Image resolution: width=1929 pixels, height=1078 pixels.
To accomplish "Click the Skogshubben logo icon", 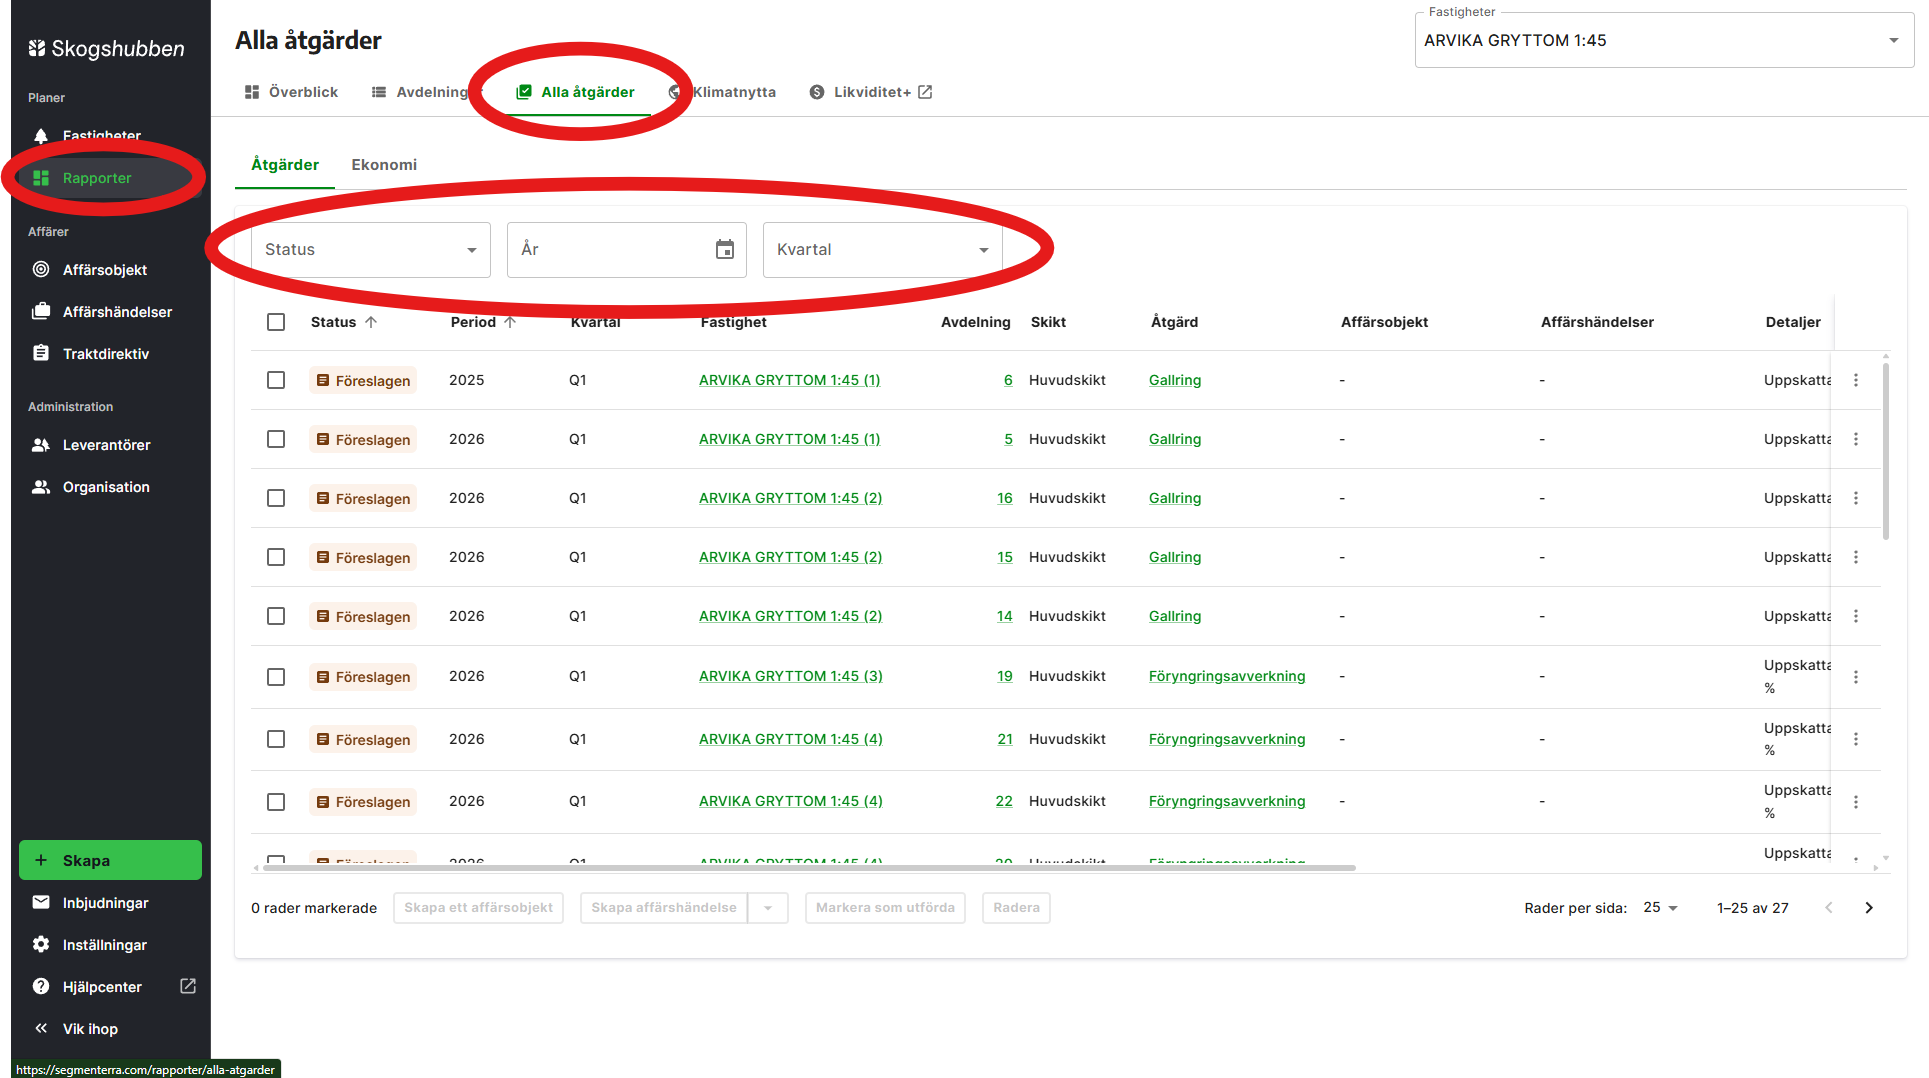I will pos(37,48).
